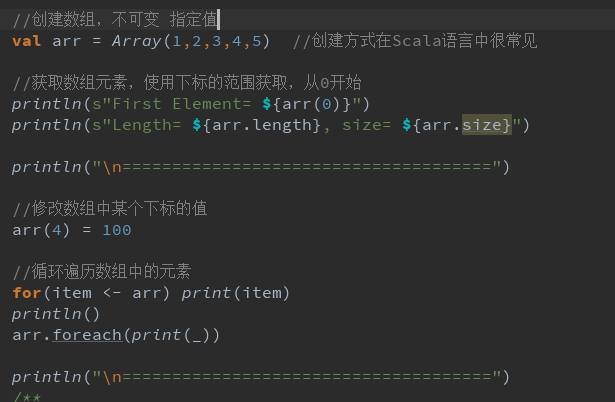The image size is (615, 402).
Task: Click the Scala language comment after Array
Action: coord(415,41)
